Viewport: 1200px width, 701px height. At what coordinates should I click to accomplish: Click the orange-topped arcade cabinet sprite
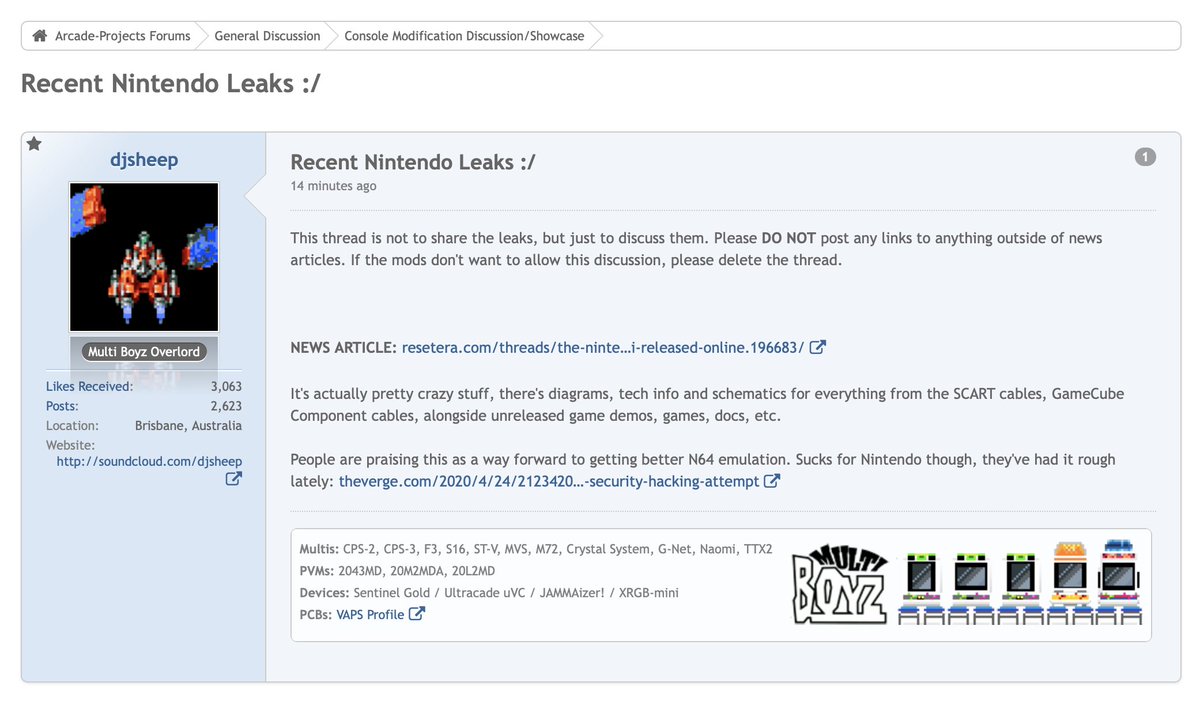(x=1070, y=583)
